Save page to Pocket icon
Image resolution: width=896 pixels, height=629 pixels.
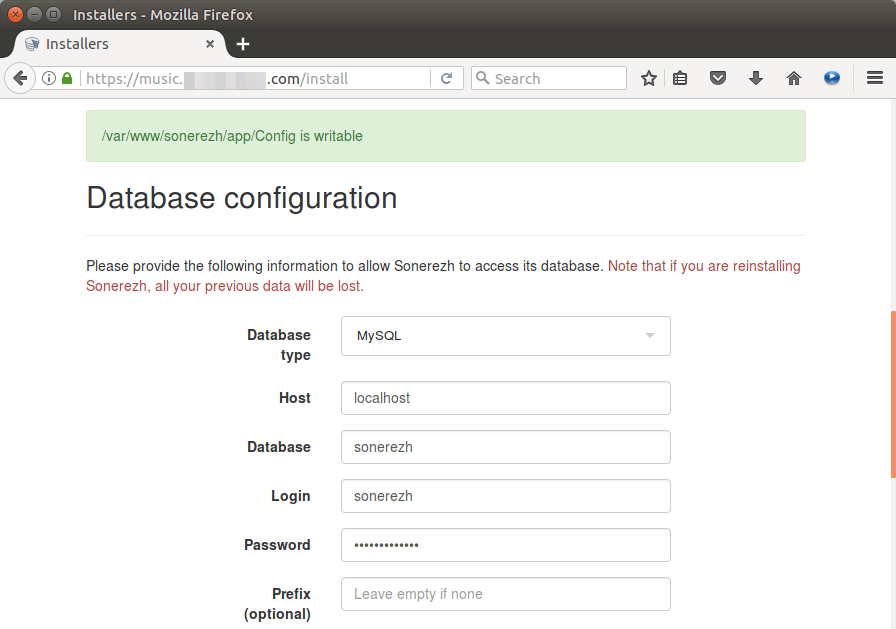point(717,78)
